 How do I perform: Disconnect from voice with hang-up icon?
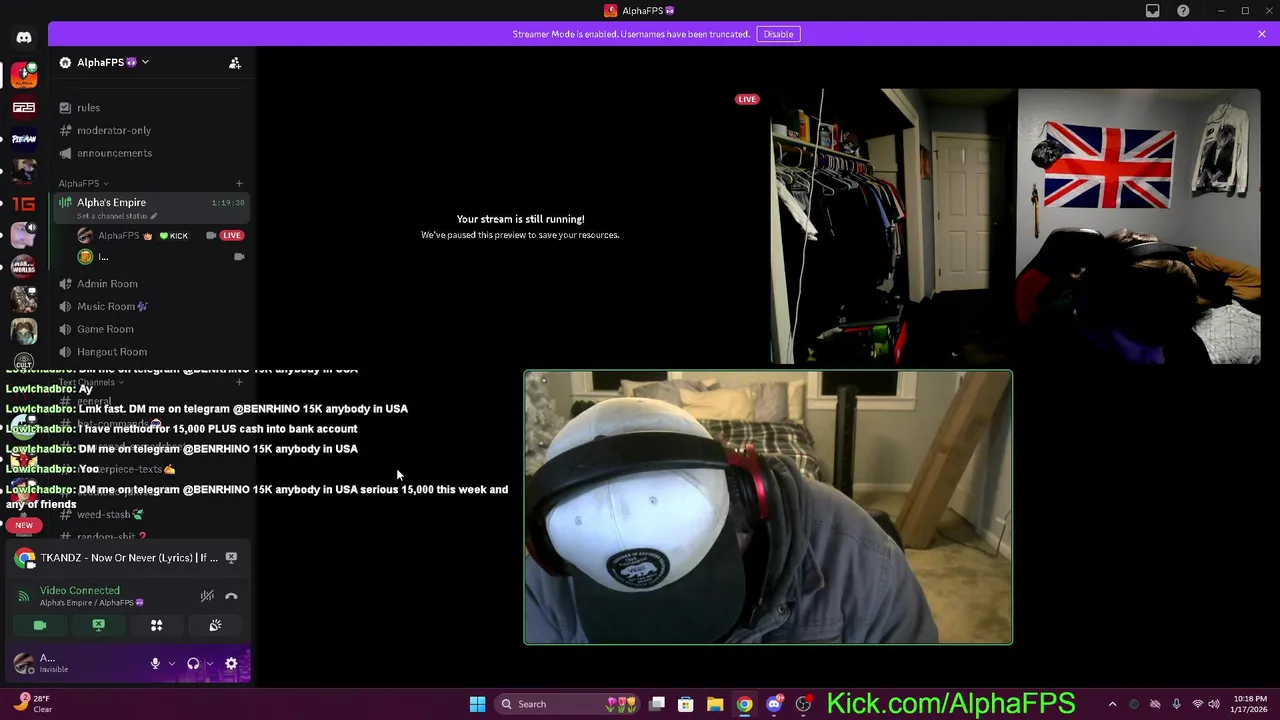[231, 596]
